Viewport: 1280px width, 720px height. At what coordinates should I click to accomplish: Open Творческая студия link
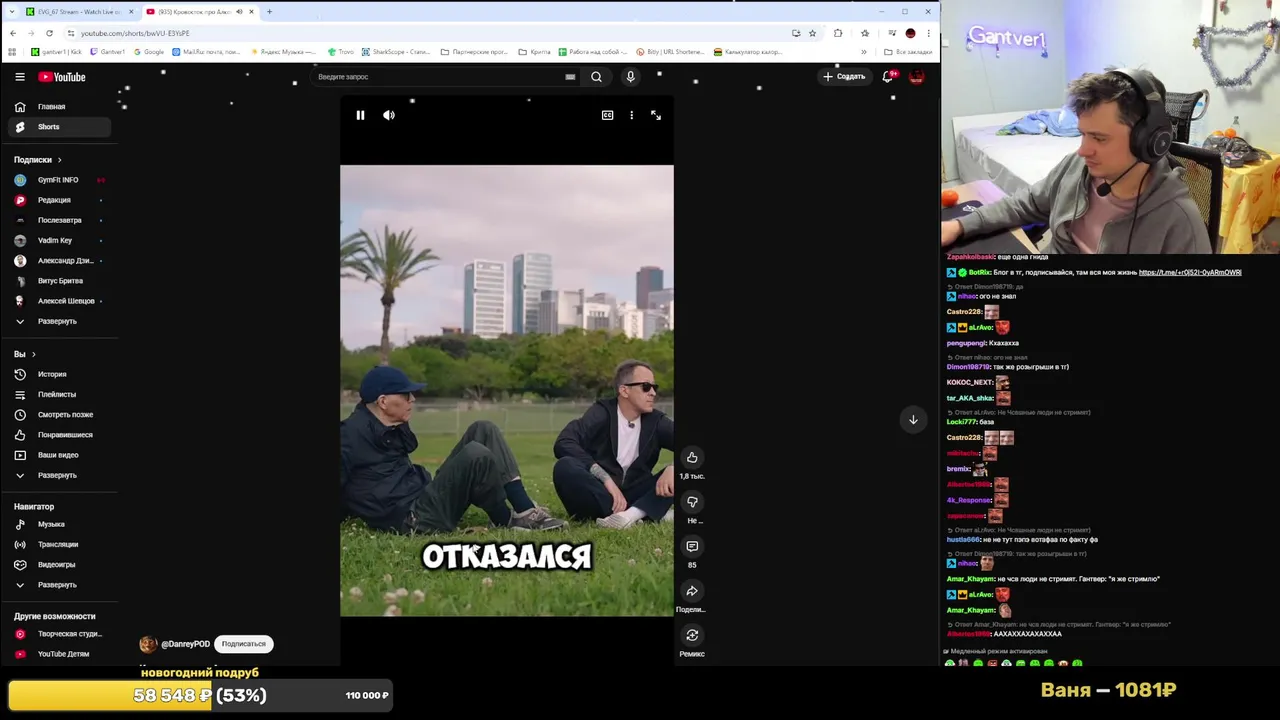click(x=60, y=634)
